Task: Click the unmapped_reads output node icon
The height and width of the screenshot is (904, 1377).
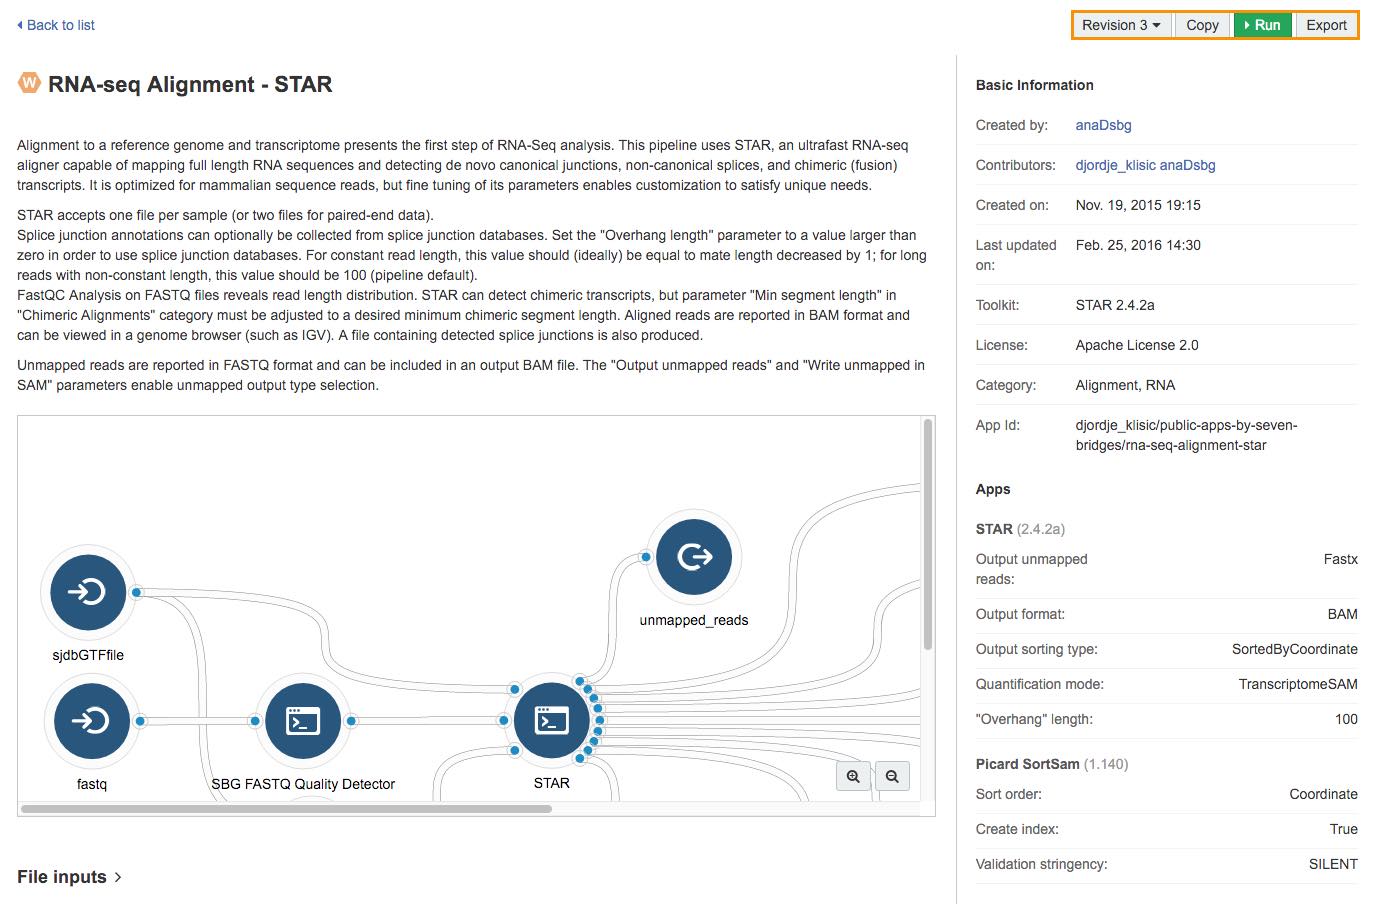Action: (694, 557)
